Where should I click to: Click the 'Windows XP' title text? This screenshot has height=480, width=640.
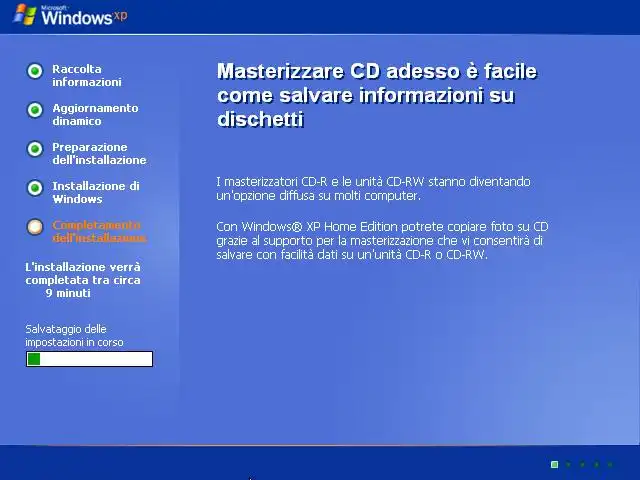(84, 17)
